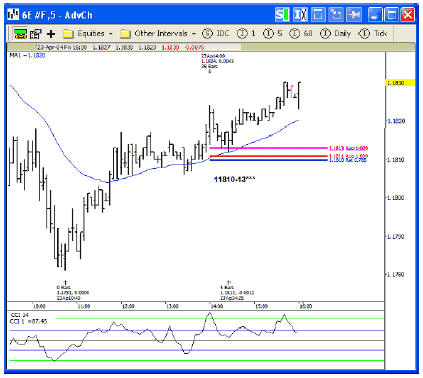
Task: Expand the Equities dropdown arrow
Action: (x=111, y=34)
